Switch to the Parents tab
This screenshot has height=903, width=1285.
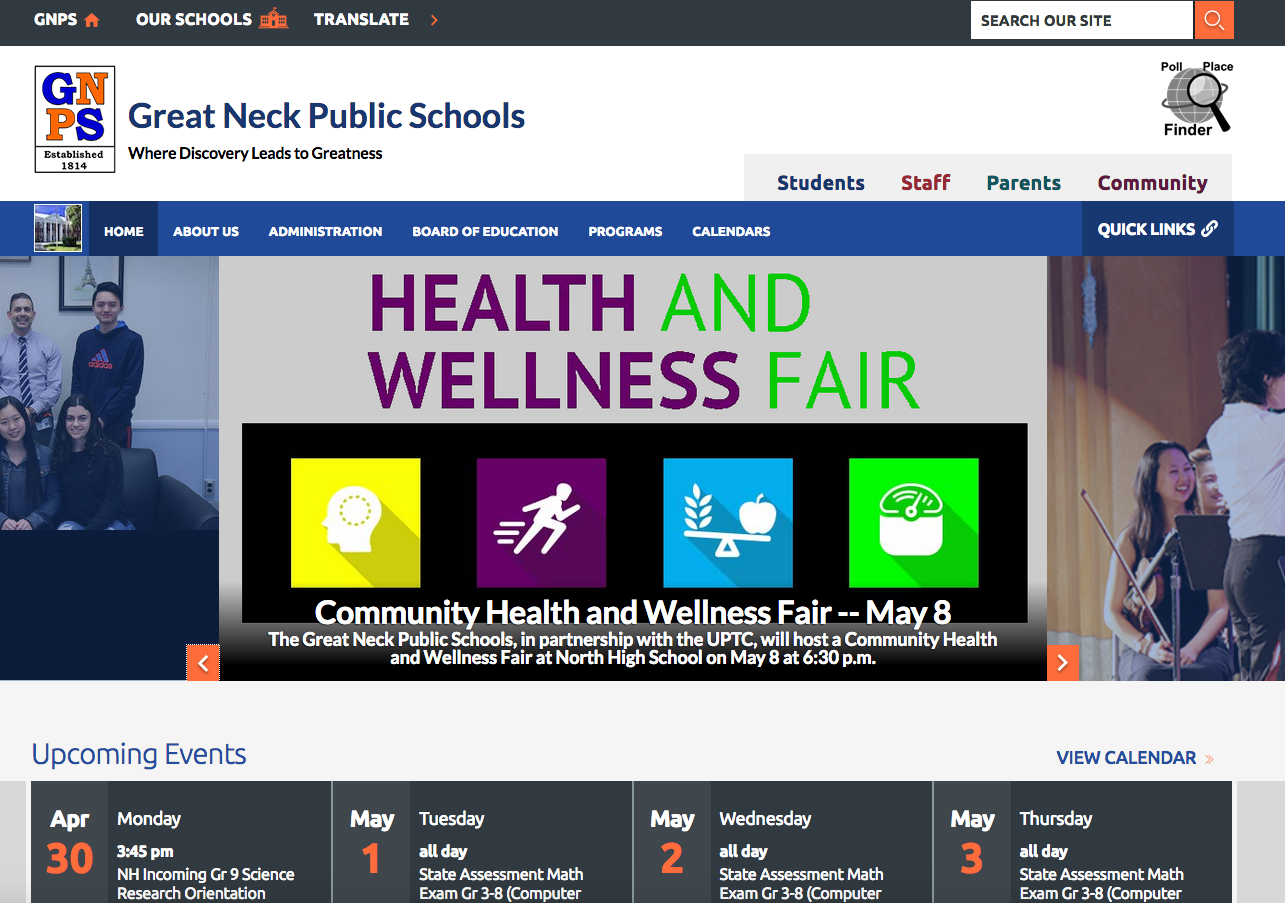[1023, 183]
